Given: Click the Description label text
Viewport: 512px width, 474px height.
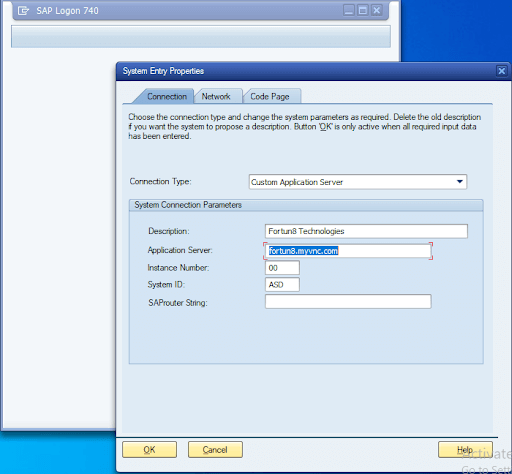Looking at the screenshot, I should pos(169,231).
